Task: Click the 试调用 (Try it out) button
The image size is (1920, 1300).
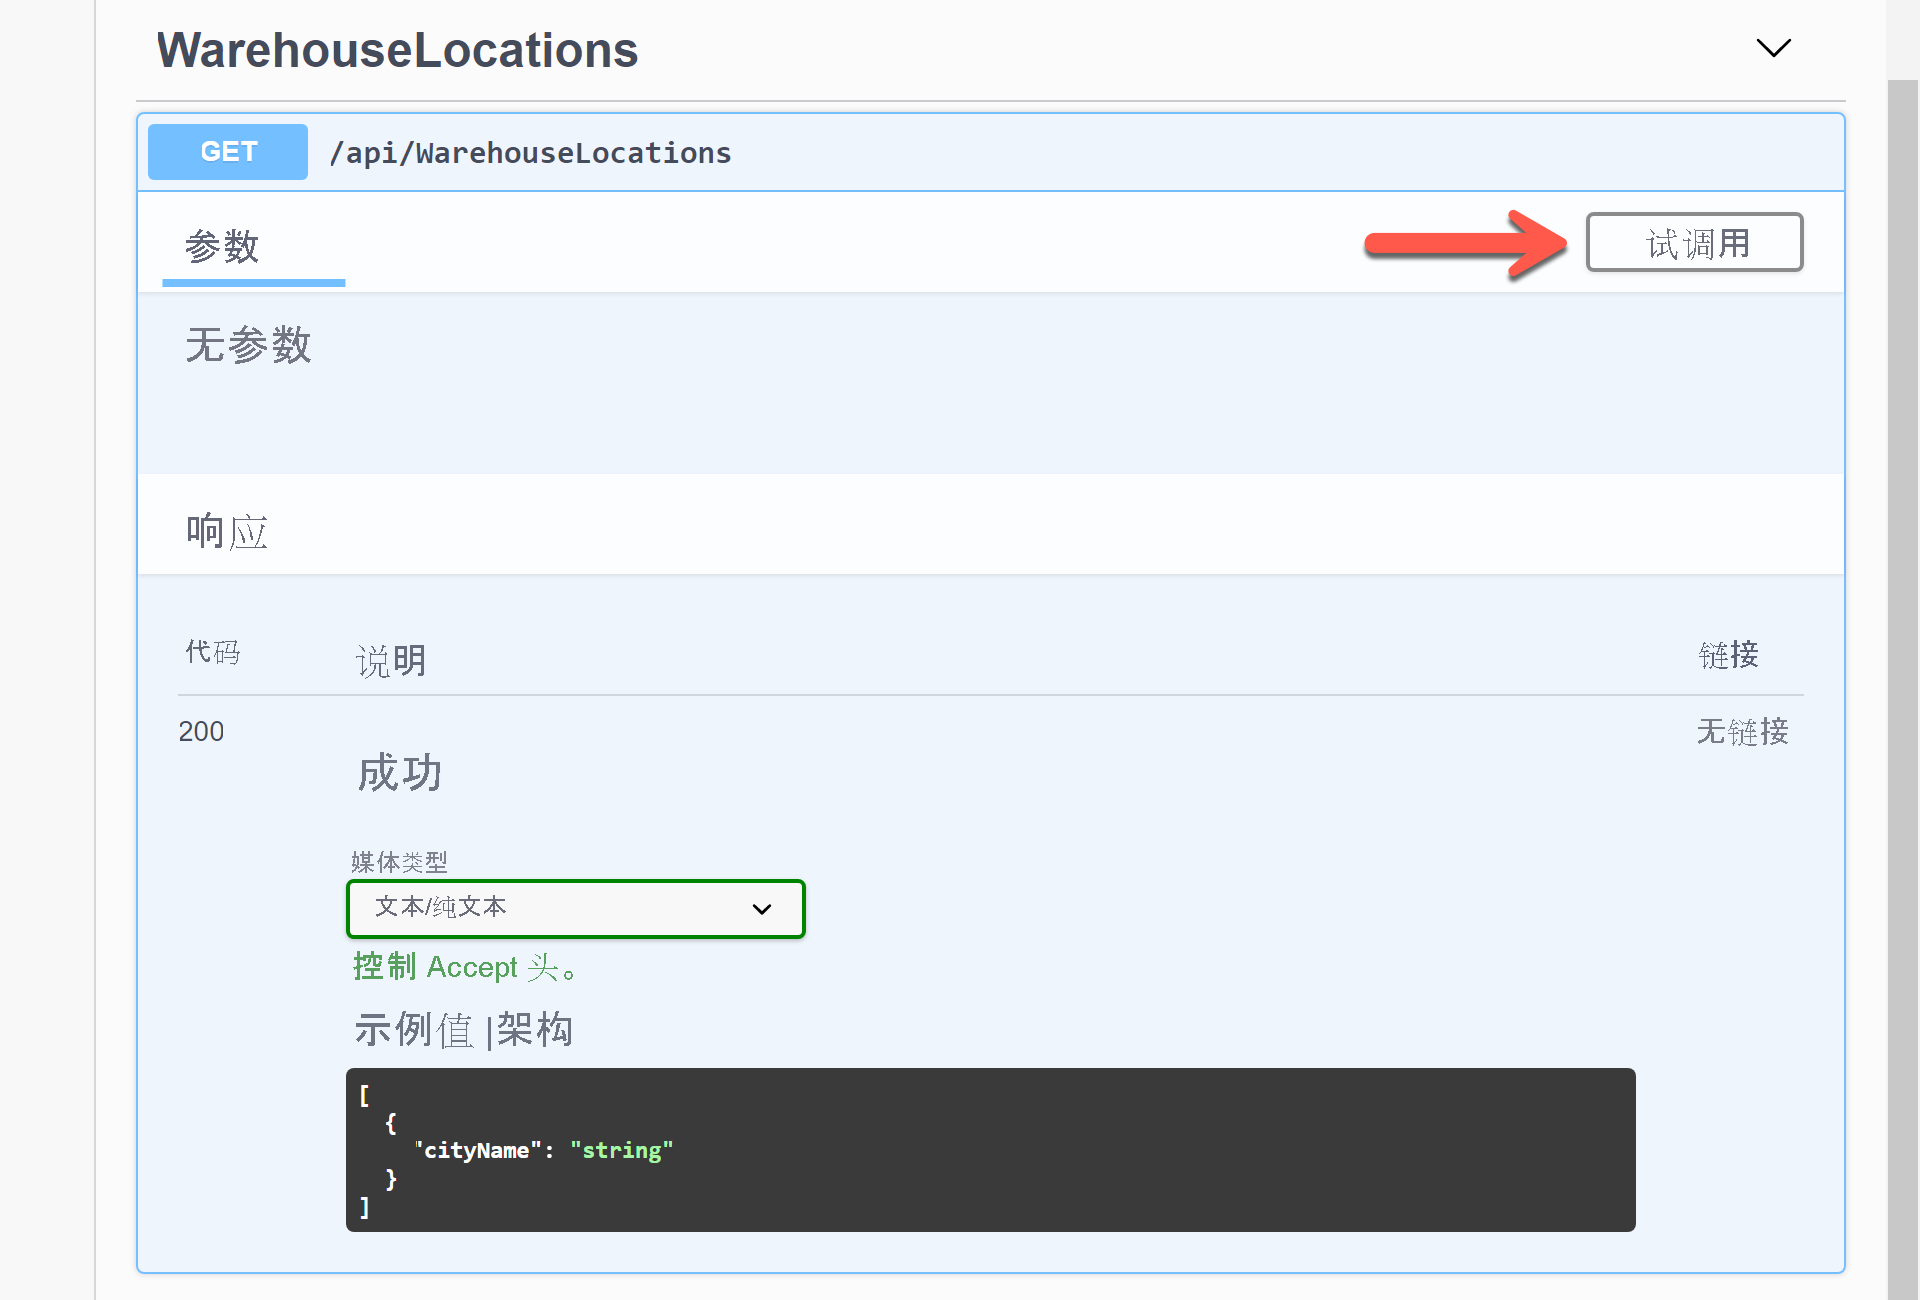Action: 1694,242
